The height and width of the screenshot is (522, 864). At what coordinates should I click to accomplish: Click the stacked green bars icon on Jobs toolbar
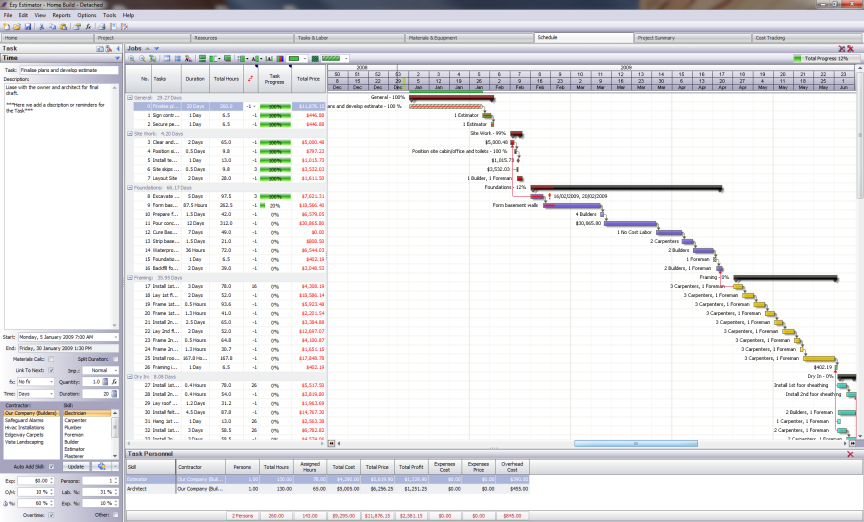202,58
